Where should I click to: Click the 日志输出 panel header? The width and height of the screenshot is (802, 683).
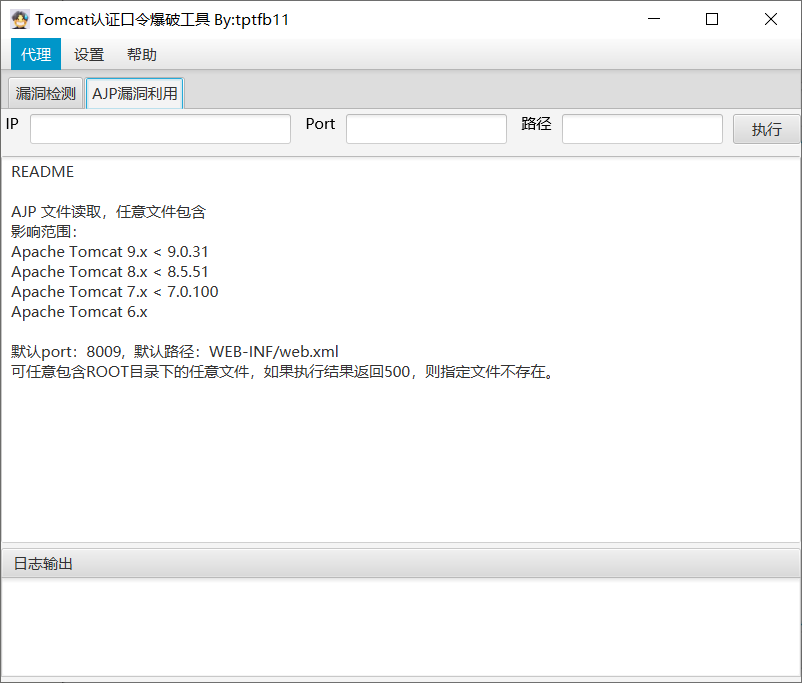[401, 563]
